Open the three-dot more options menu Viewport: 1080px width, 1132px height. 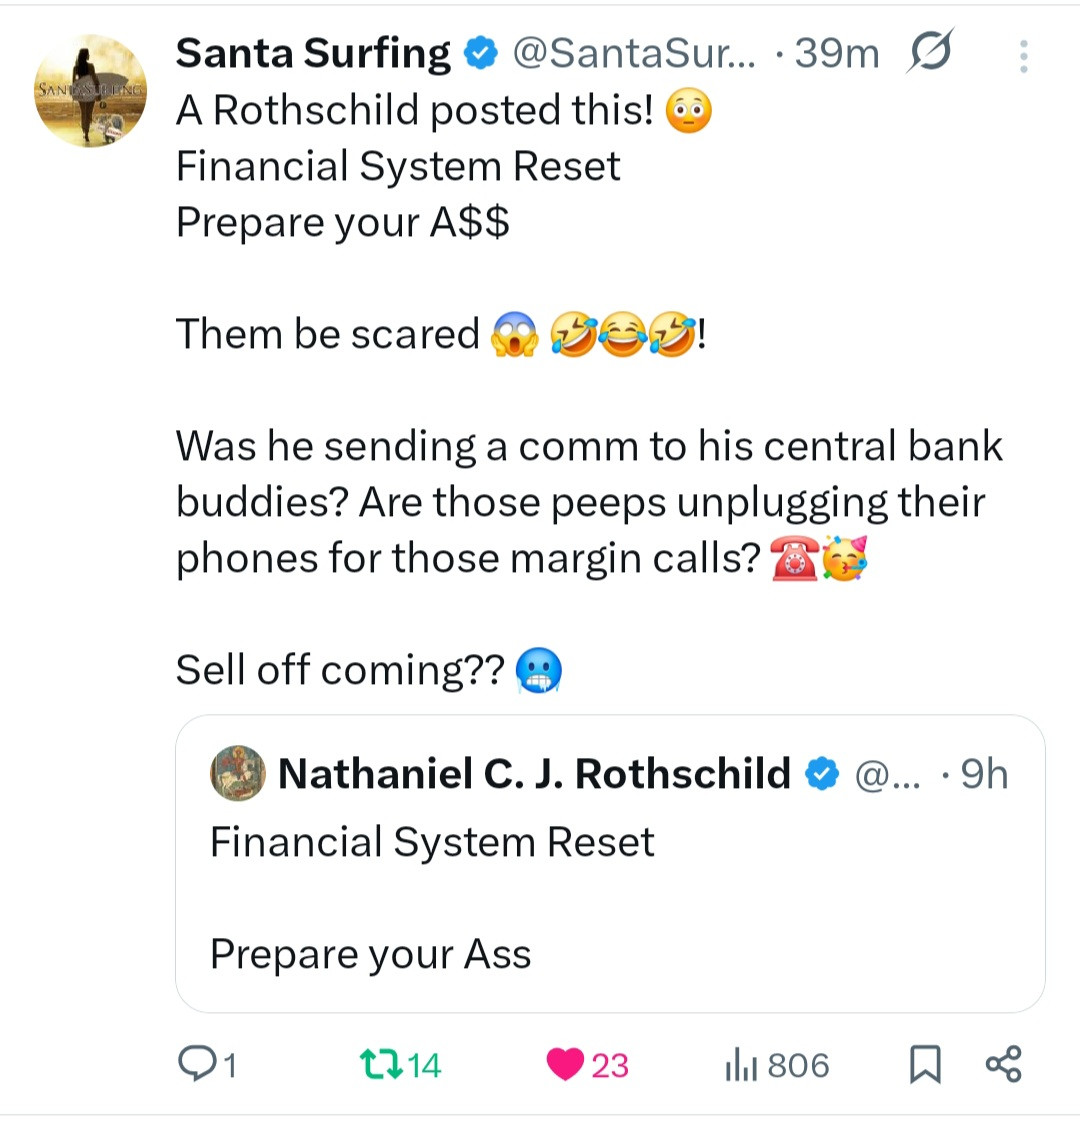click(1023, 56)
